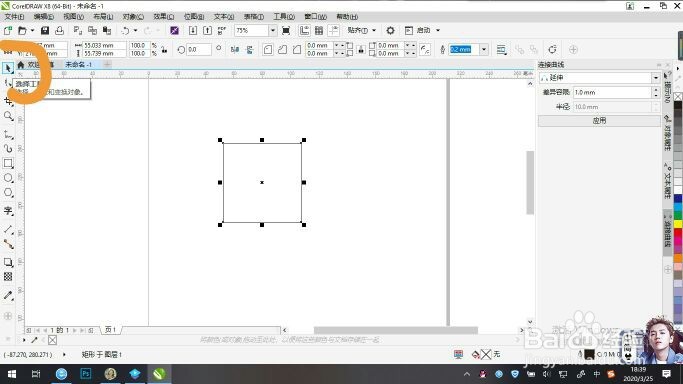
Task: Toggle Edit corners together lock
Action: (361, 49)
